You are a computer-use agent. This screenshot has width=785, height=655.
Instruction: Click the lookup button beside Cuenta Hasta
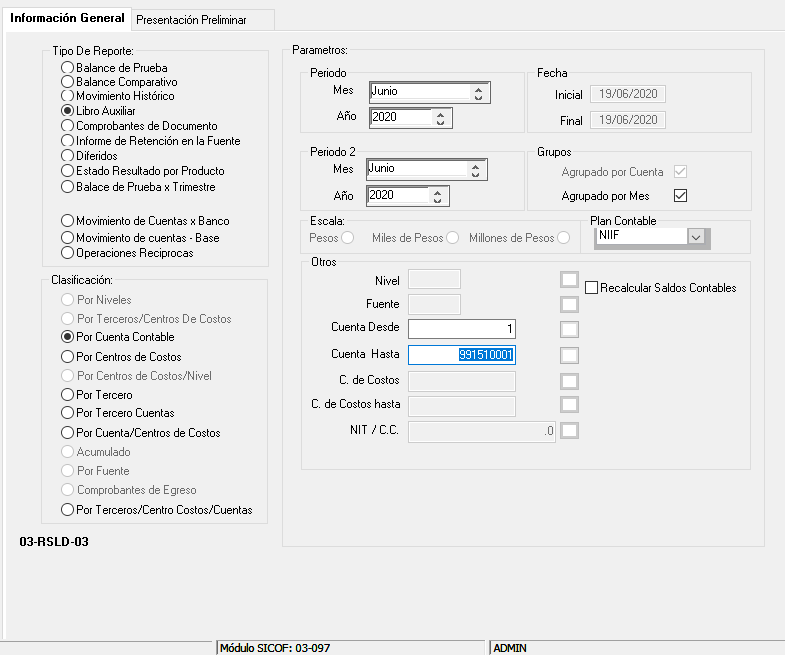[x=569, y=354]
